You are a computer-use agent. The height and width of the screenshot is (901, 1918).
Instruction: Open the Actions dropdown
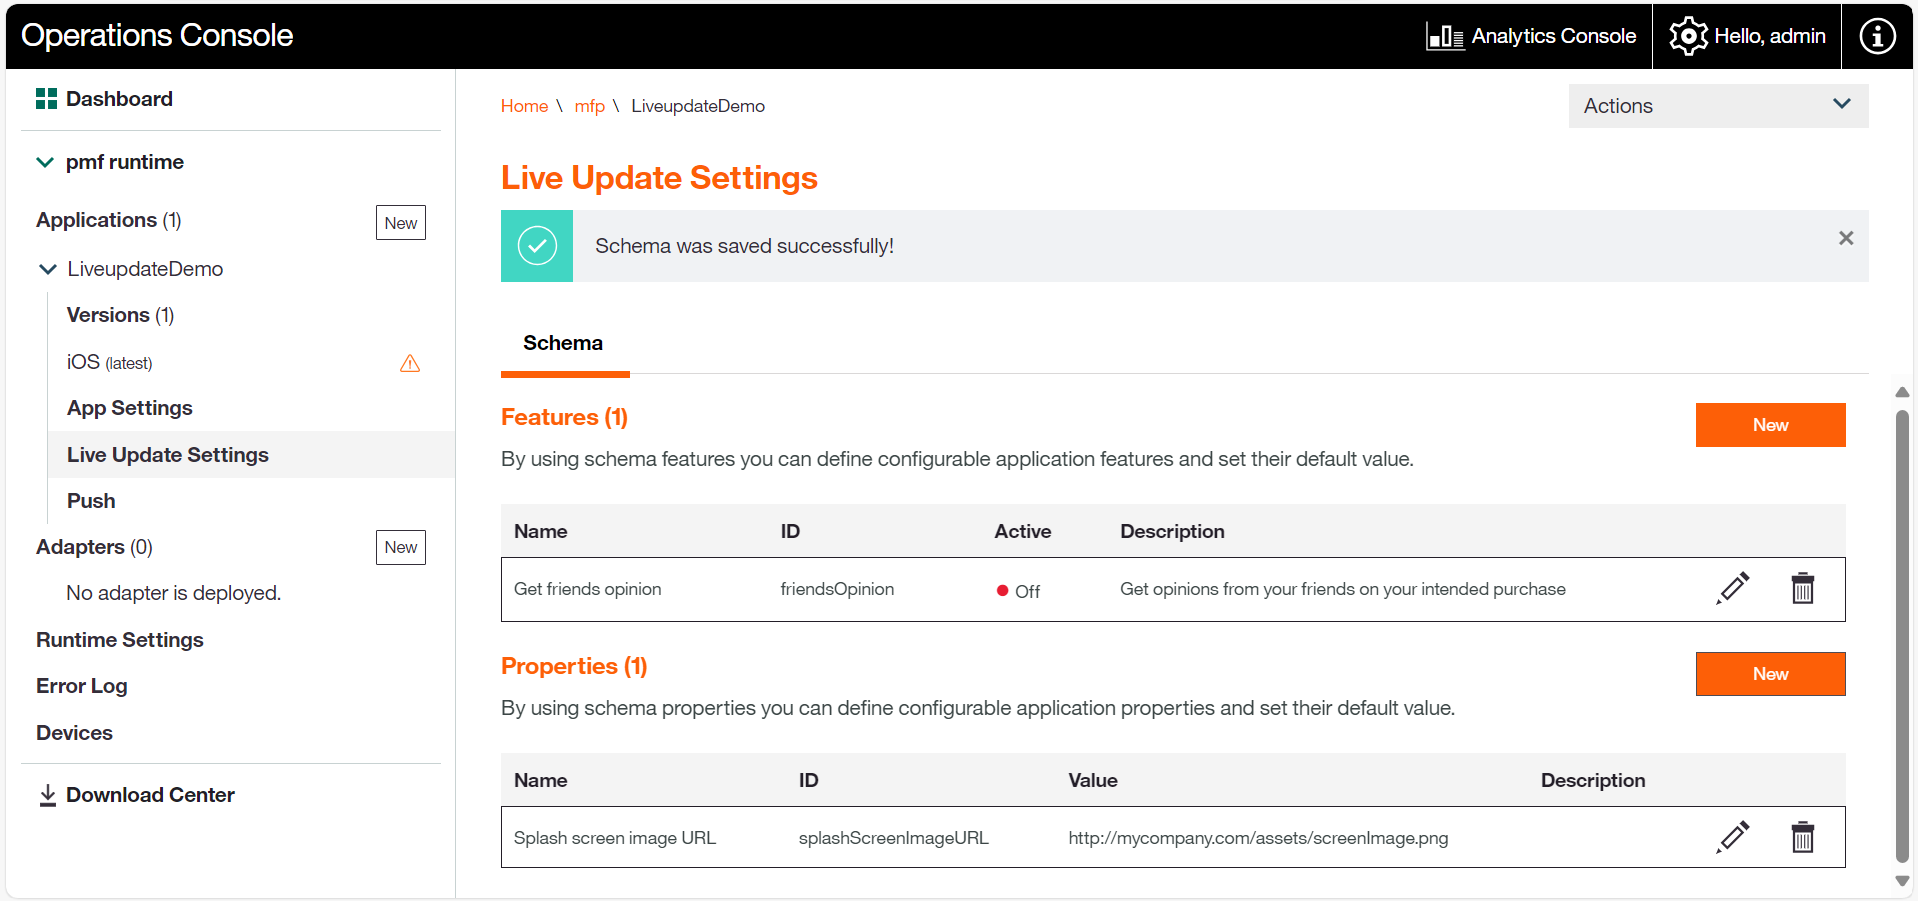(x=1717, y=106)
